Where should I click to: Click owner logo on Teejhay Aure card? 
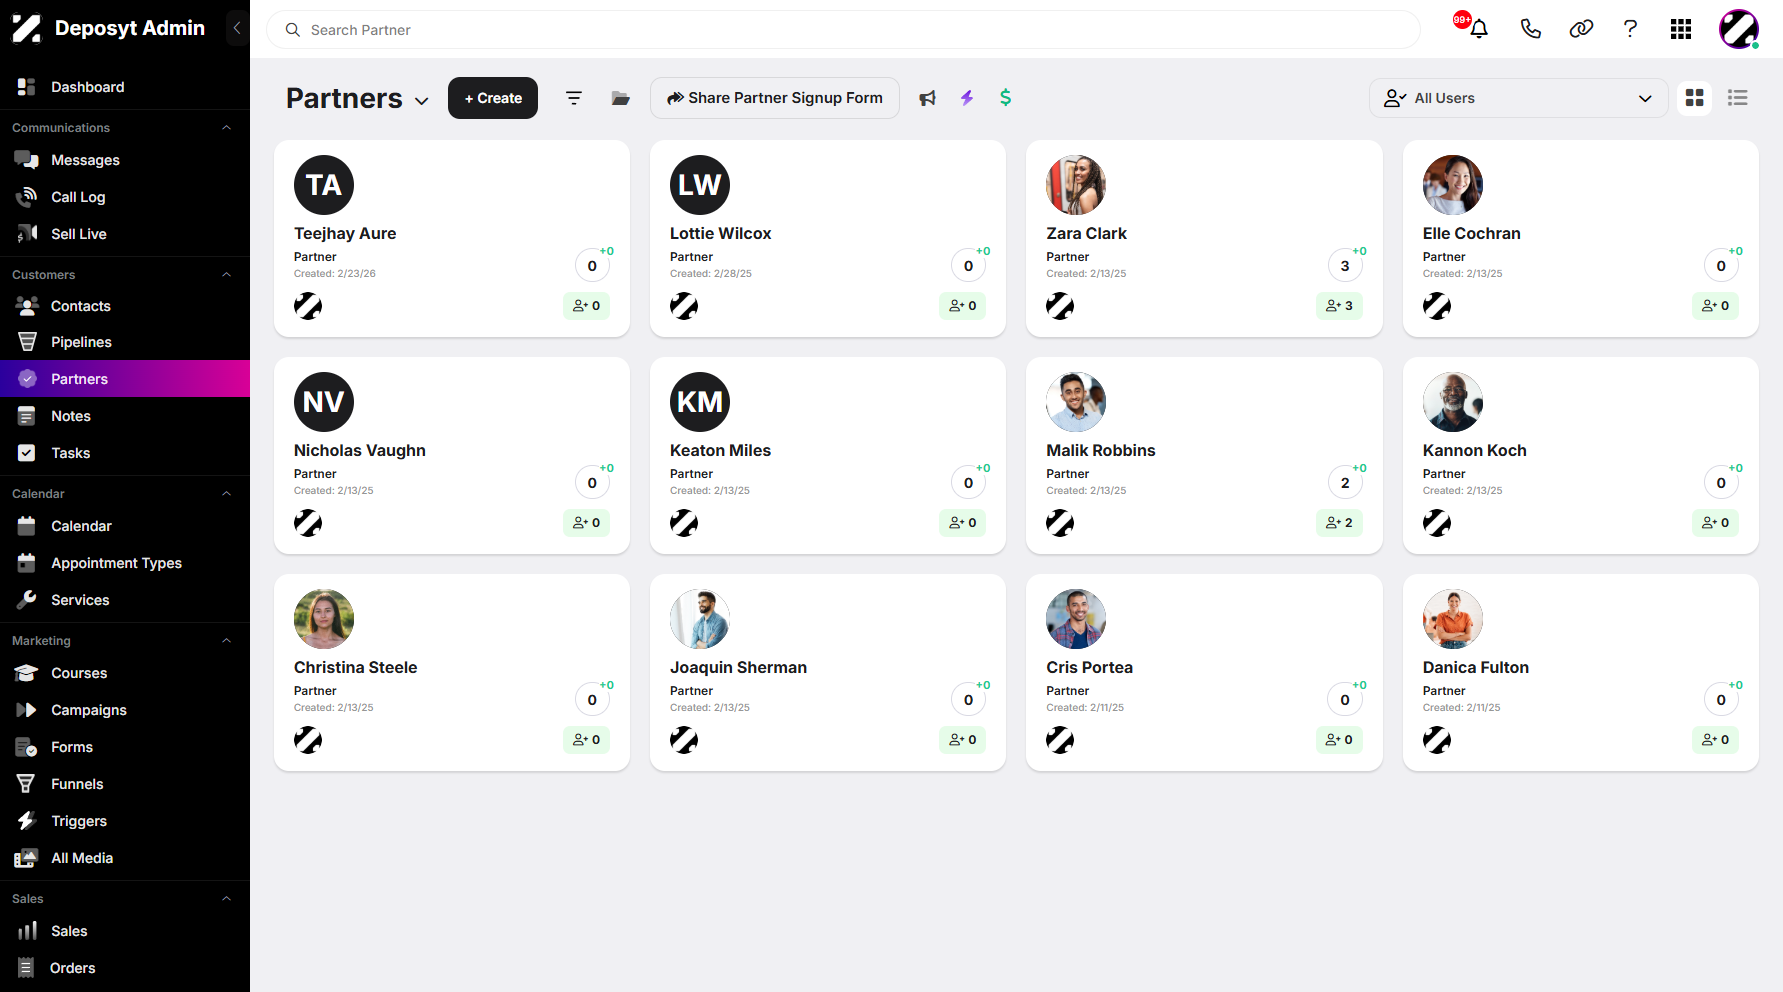point(308,306)
